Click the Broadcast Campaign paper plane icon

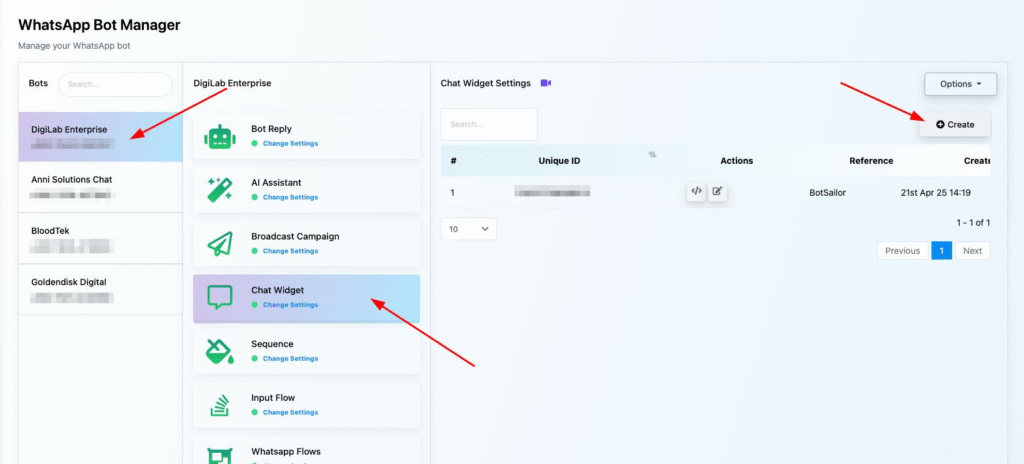pyautogui.click(x=219, y=244)
